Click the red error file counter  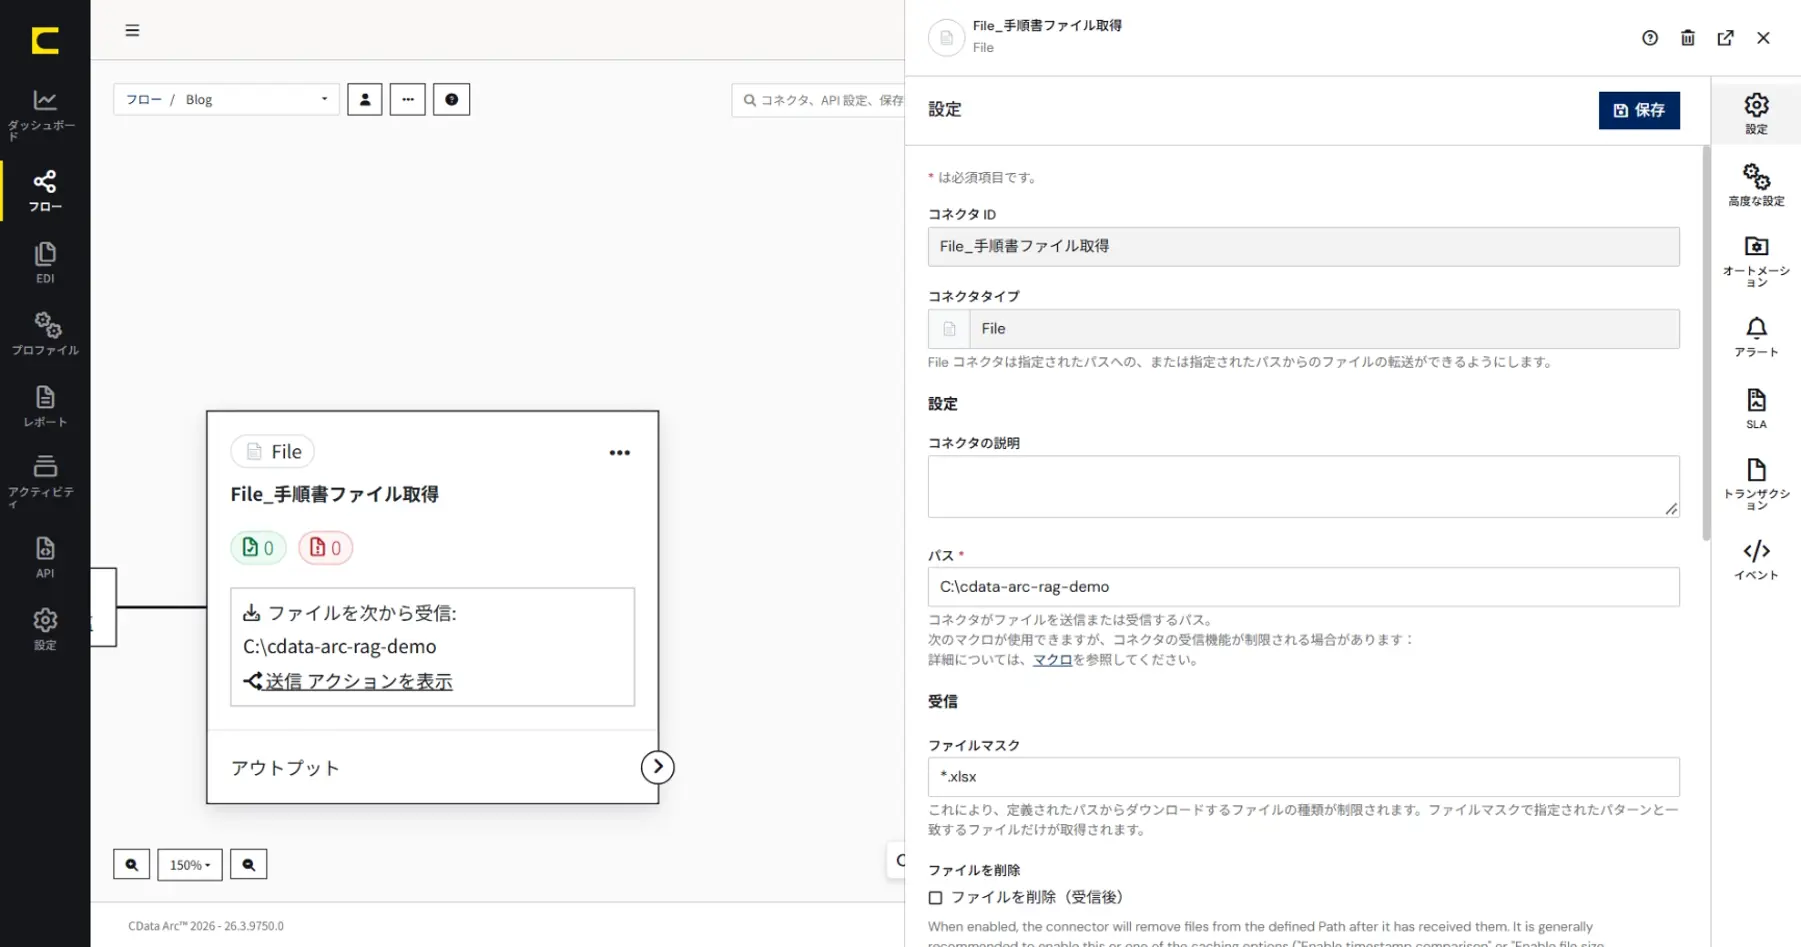pyautogui.click(x=326, y=548)
